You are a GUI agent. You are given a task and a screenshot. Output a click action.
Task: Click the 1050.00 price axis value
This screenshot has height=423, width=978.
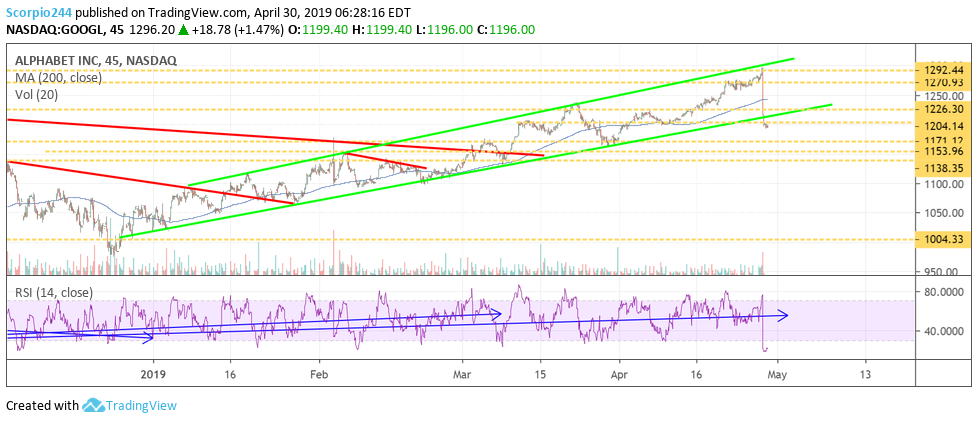point(942,213)
